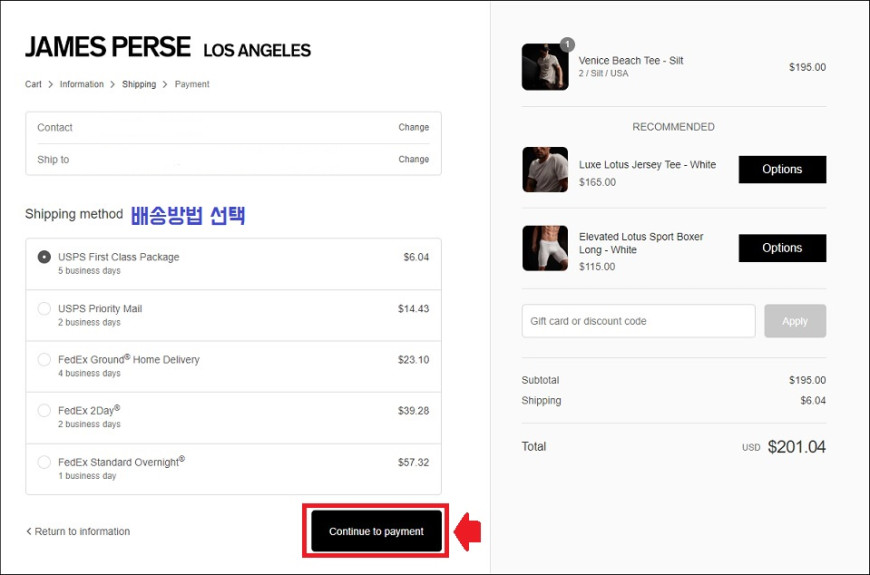Click Continue to payment button
The image size is (870, 575).
click(x=376, y=531)
